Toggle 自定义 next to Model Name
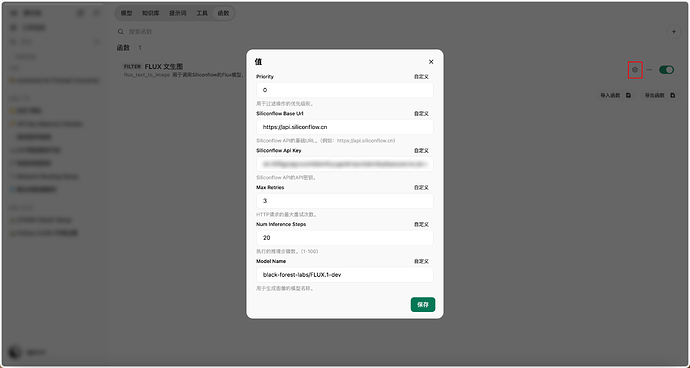This screenshot has height=368, width=690. (421, 261)
